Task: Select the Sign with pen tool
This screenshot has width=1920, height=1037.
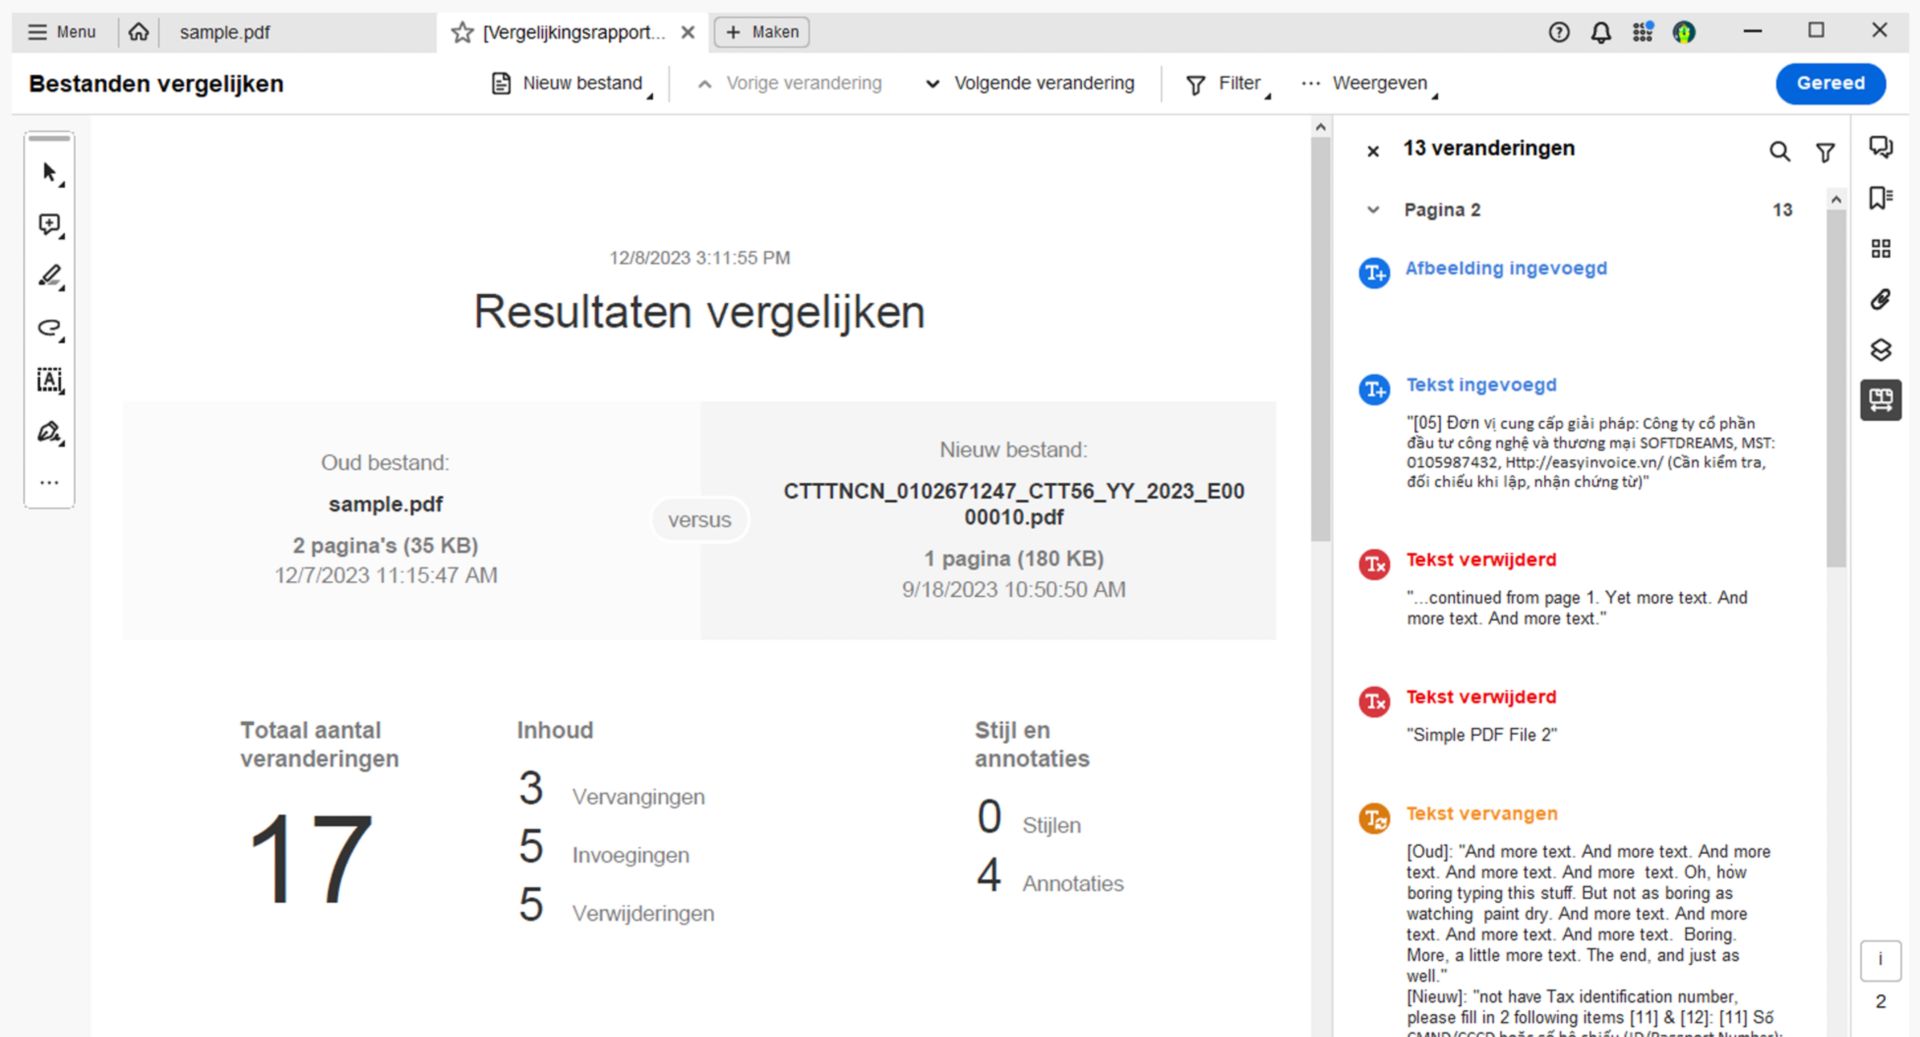Action: [50, 432]
